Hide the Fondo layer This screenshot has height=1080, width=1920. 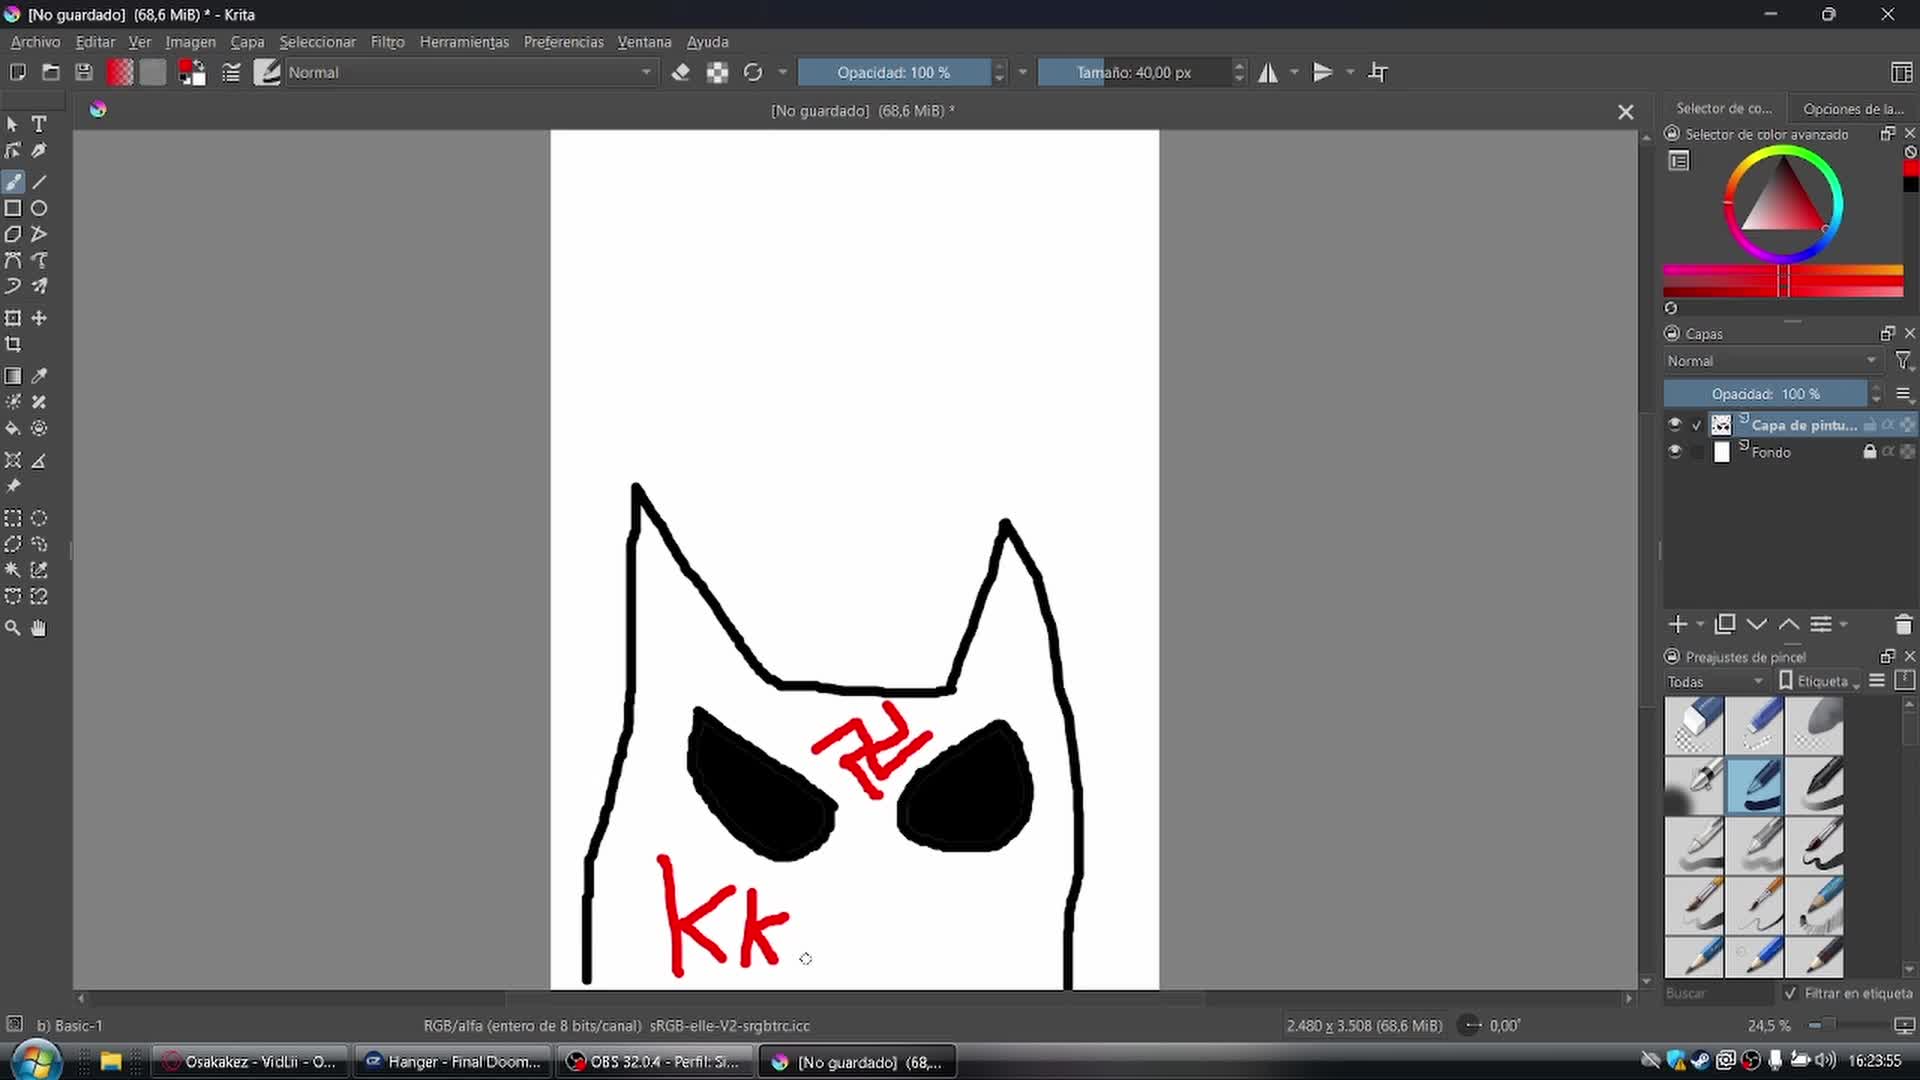click(x=1675, y=452)
